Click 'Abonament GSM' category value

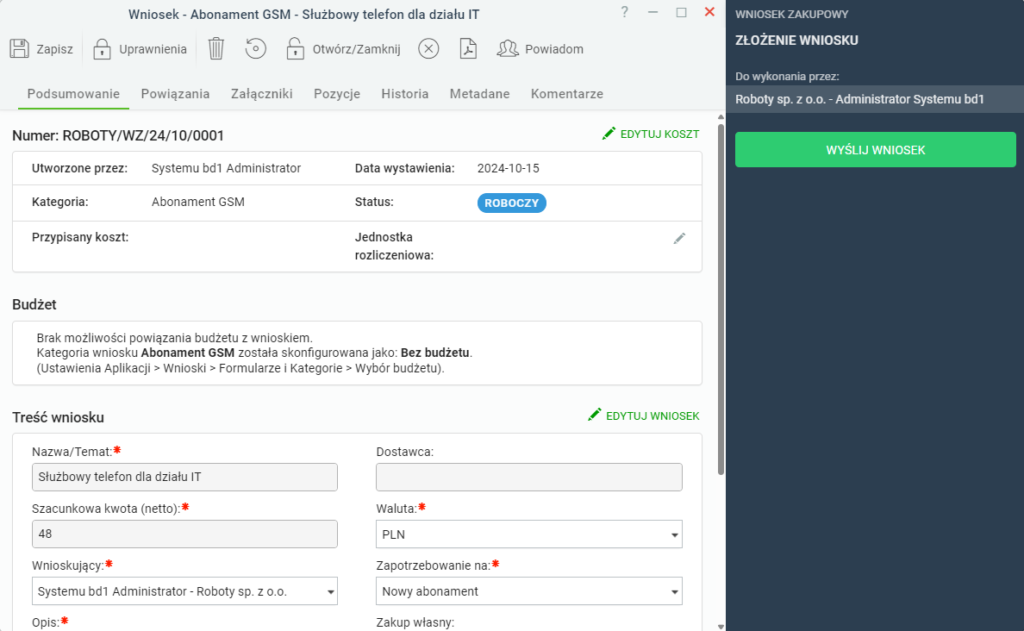click(x=198, y=202)
